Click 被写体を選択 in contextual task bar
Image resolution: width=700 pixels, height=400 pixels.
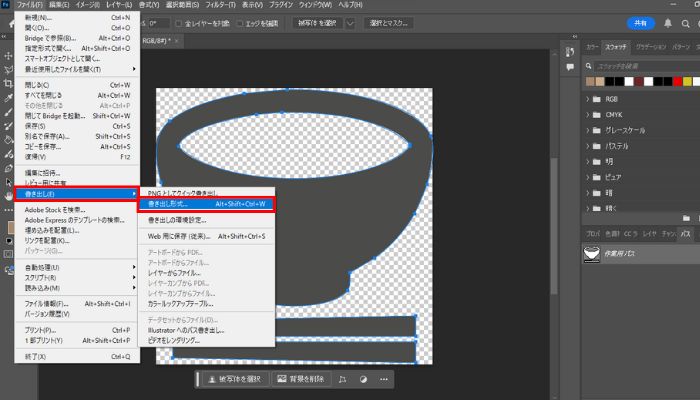click(x=235, y=379)
